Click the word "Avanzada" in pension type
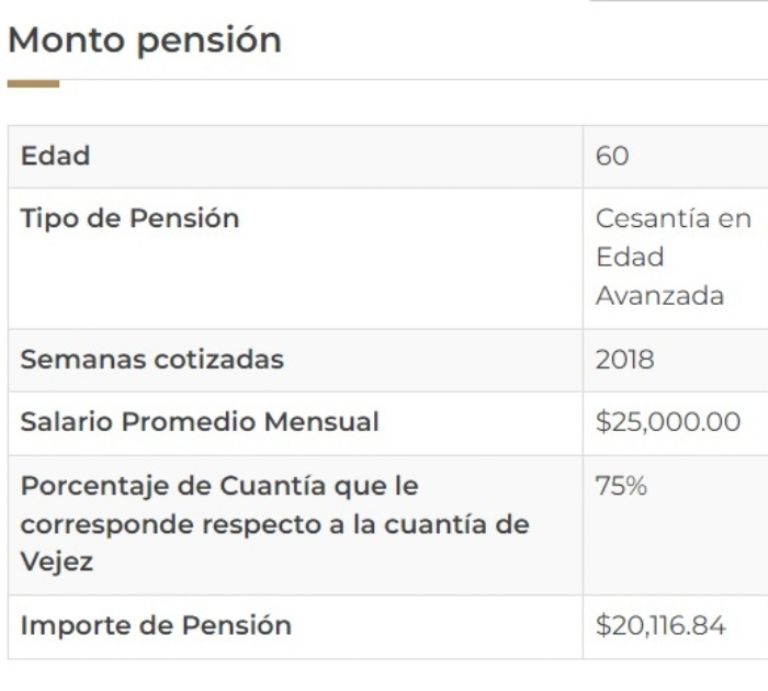This screenshot has width=768, height=691. [x=660, y=296]
